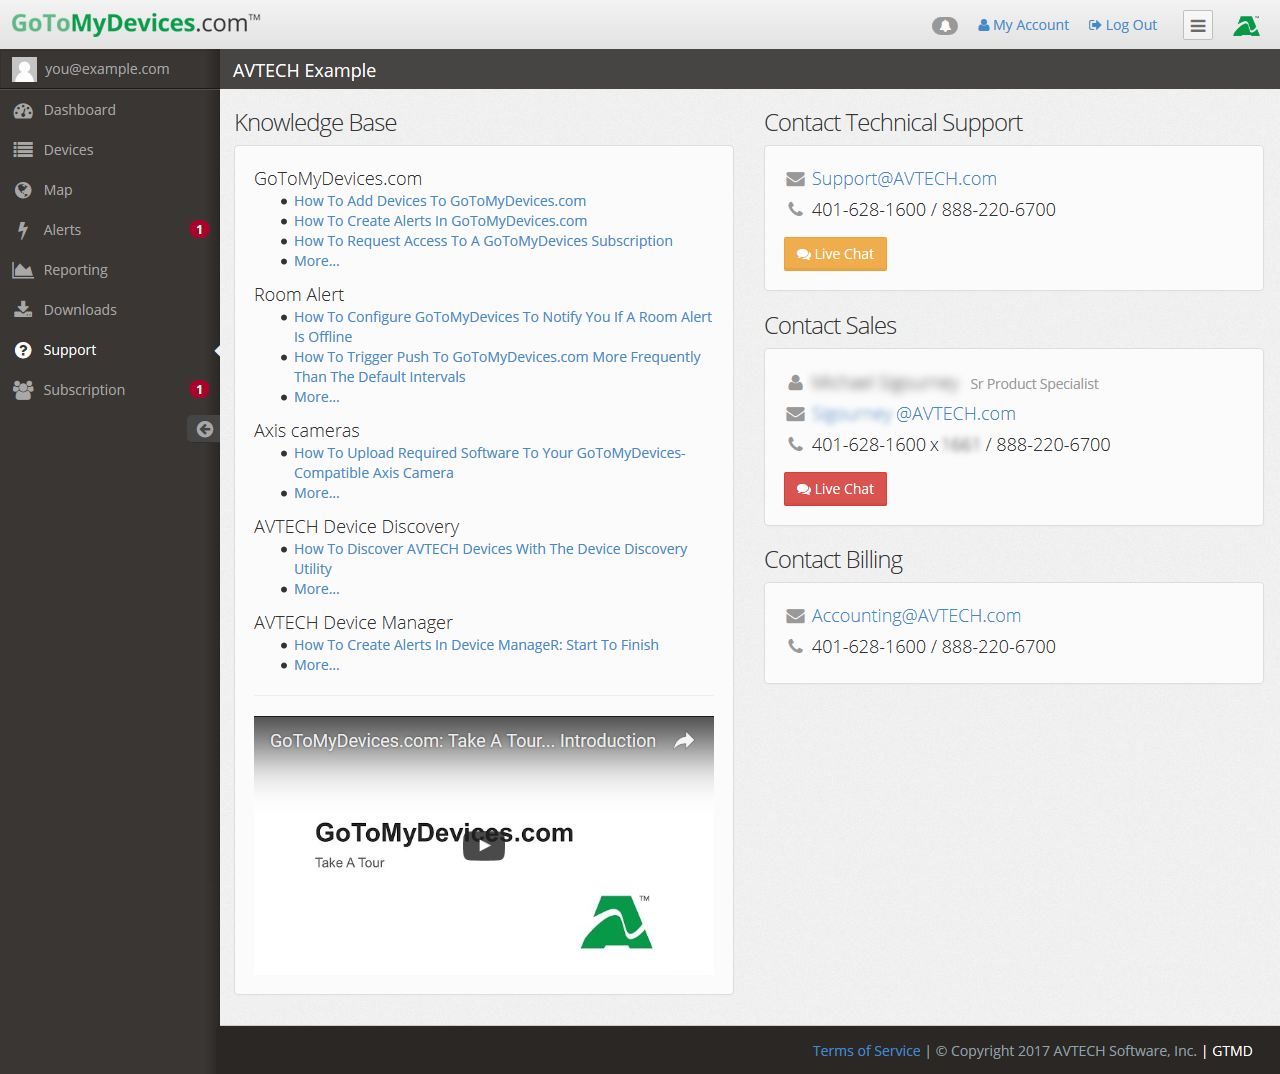1280x1074 pixels.
Task: Open Downloads from the sidebar
Action: (x=80, y=310)
